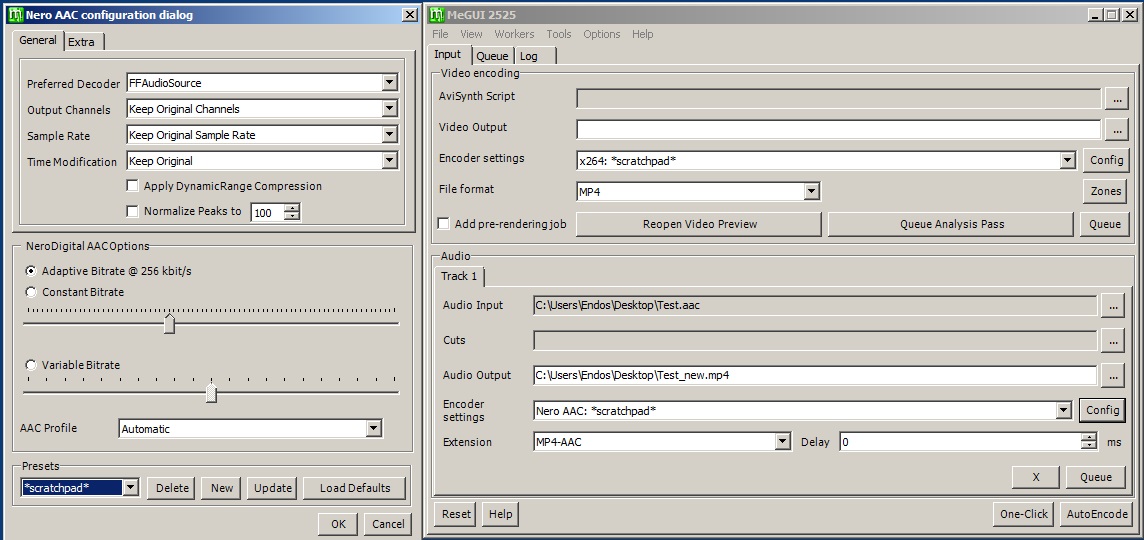Open AAC Profile dropdown

point(374,428)
